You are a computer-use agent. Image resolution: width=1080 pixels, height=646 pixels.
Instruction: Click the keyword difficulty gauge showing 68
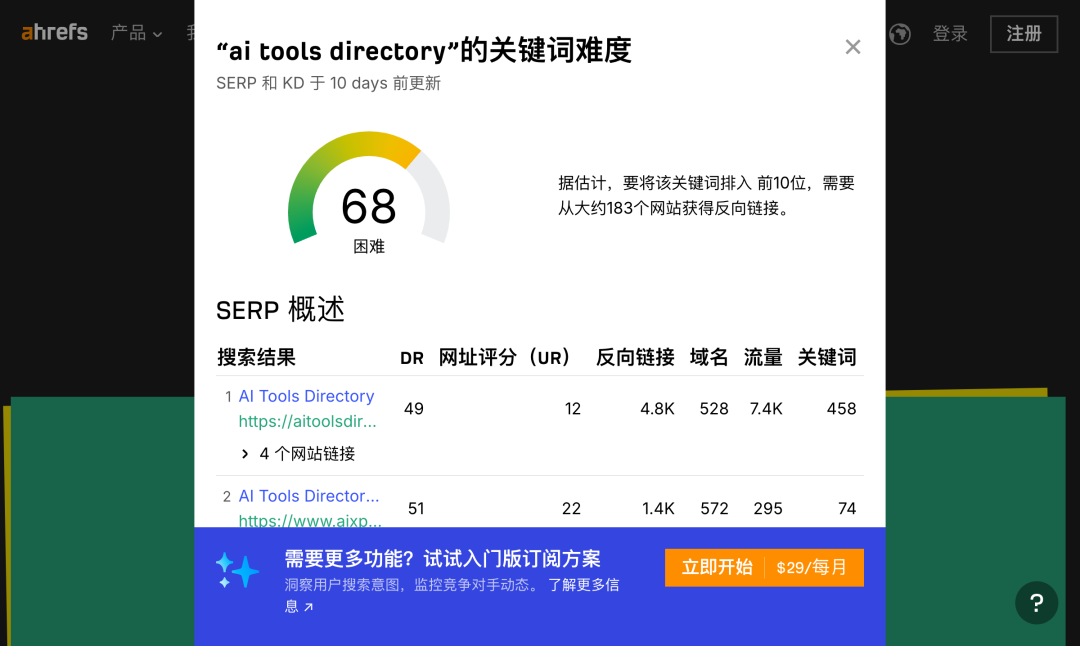(x=369, y=190)
